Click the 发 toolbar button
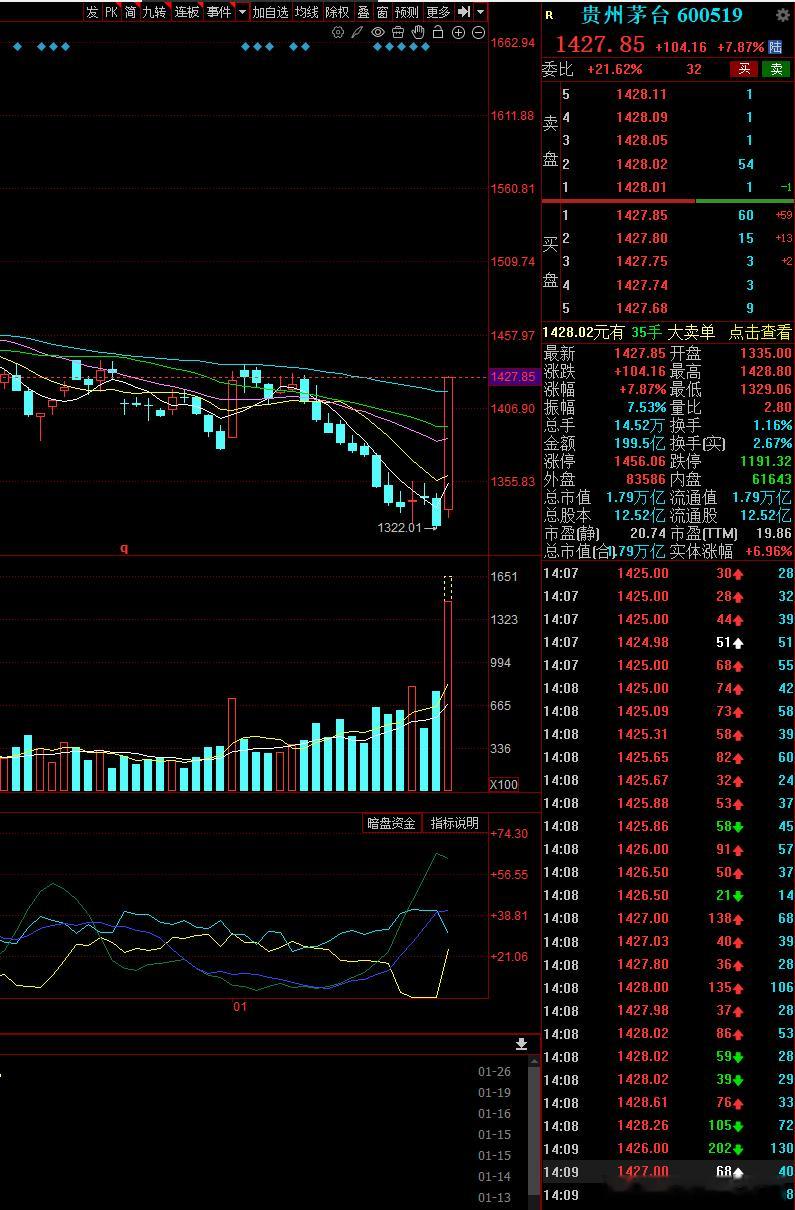Viewport: 795px width, 1210px height. (92, 12)
